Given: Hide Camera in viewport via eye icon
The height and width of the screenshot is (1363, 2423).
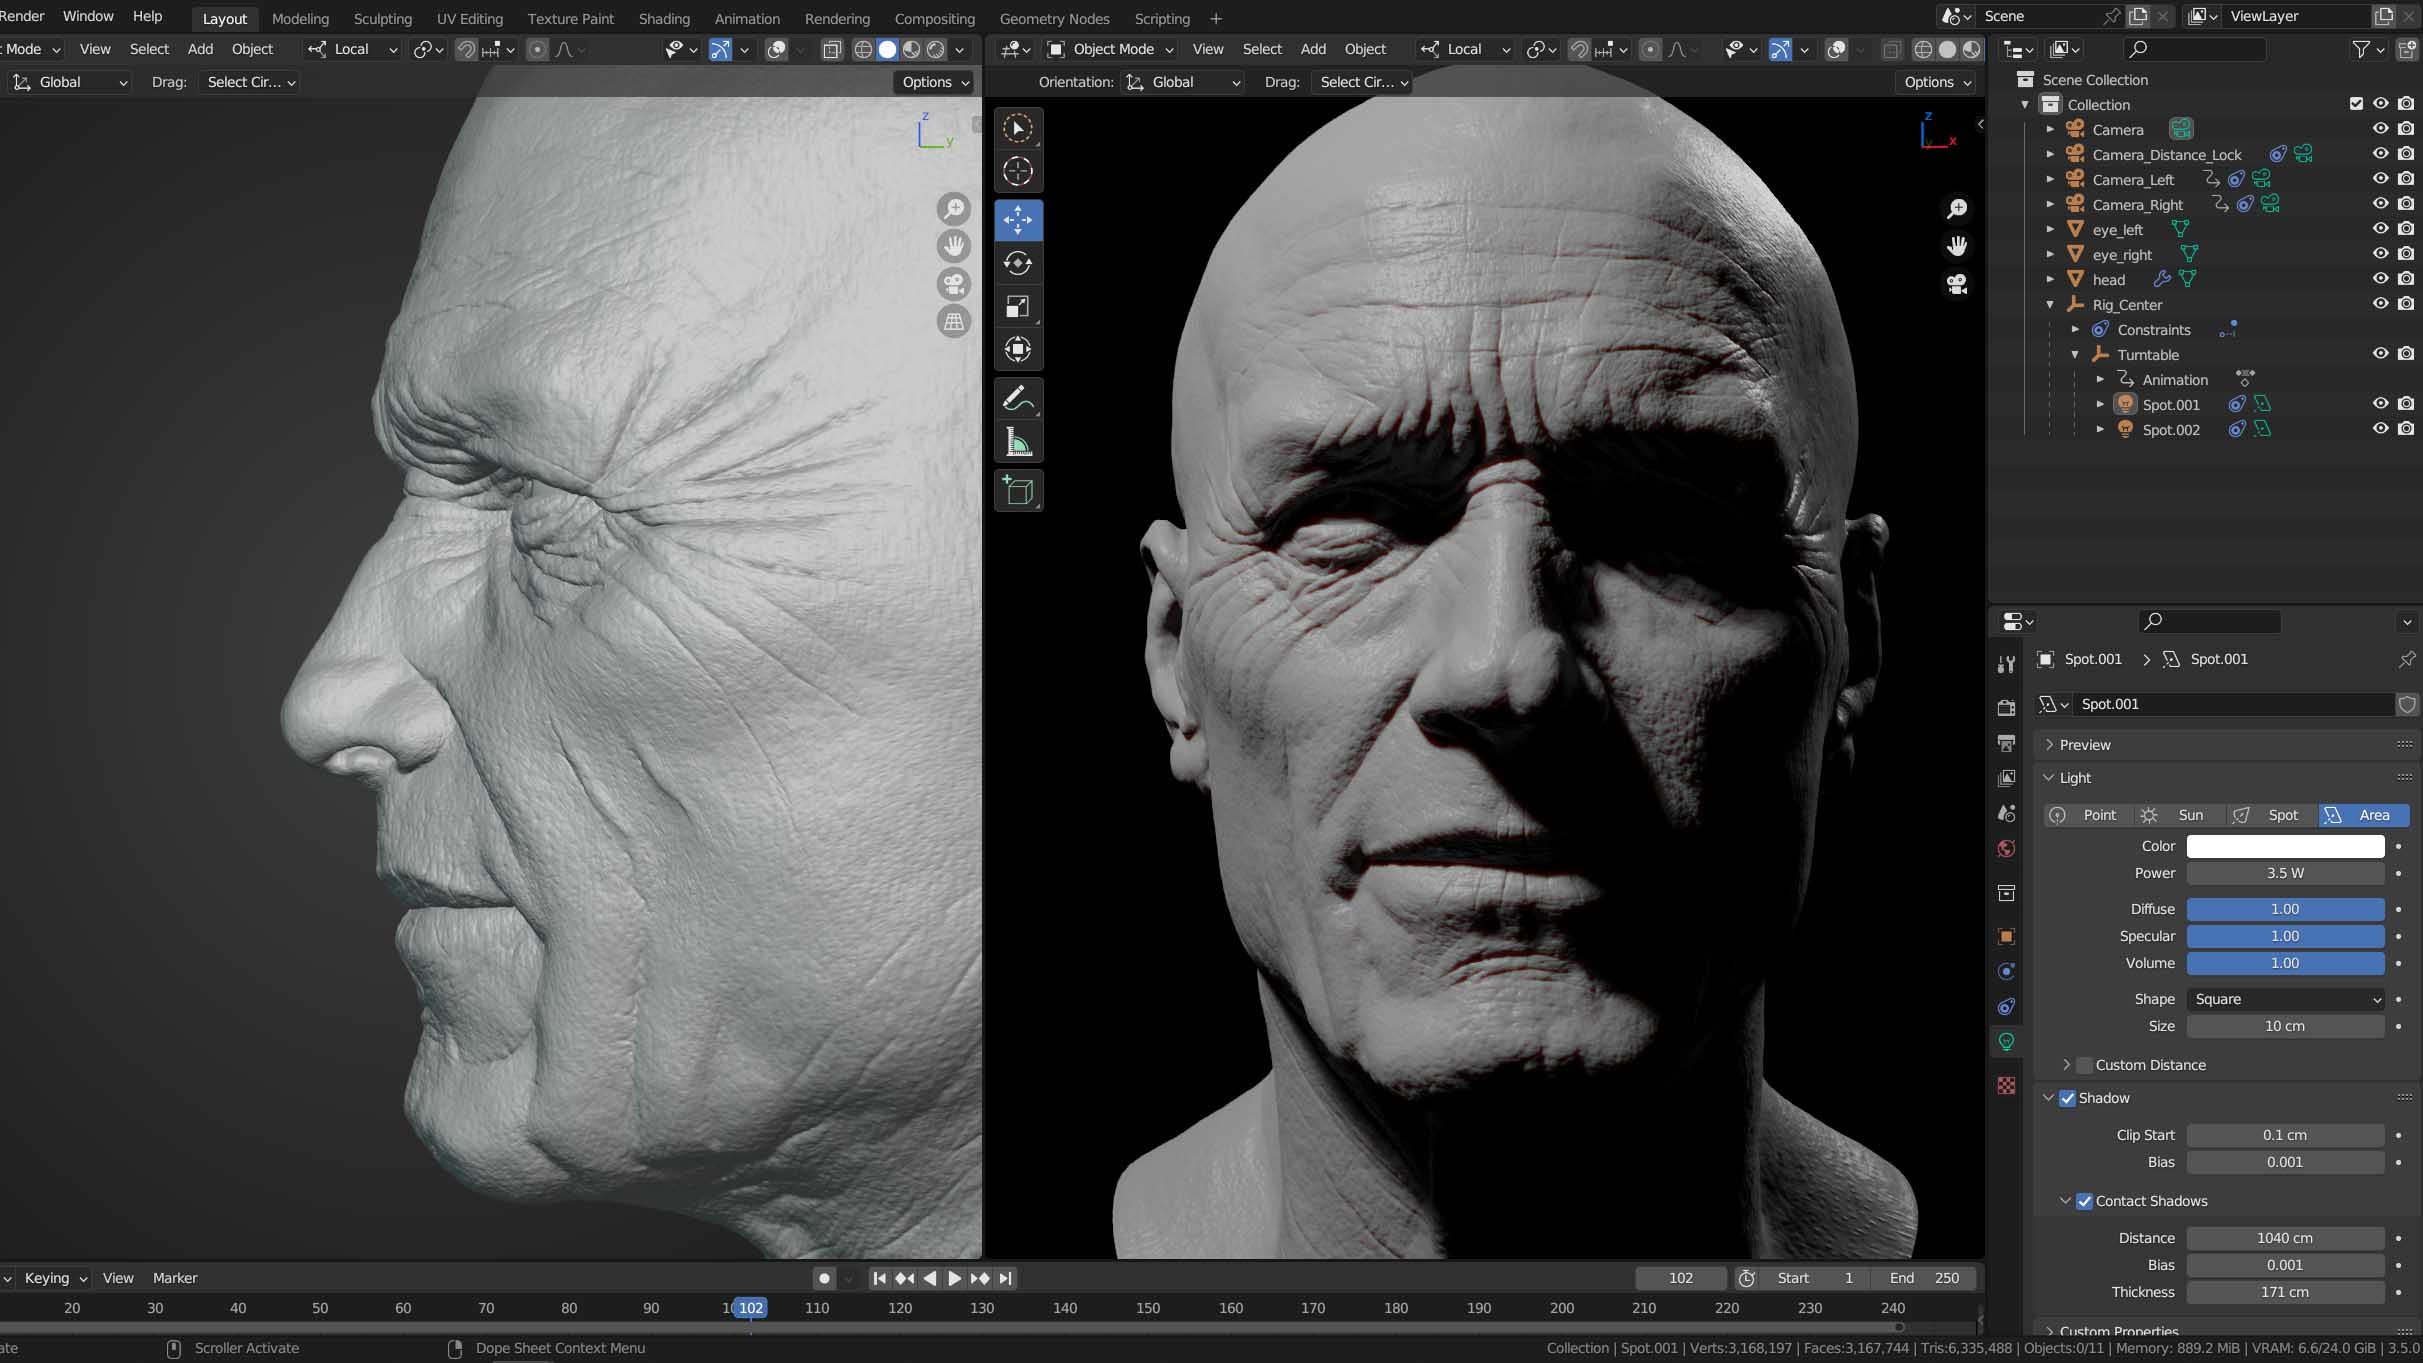Looking at the screenshot, I should (x=2380, y=129).
